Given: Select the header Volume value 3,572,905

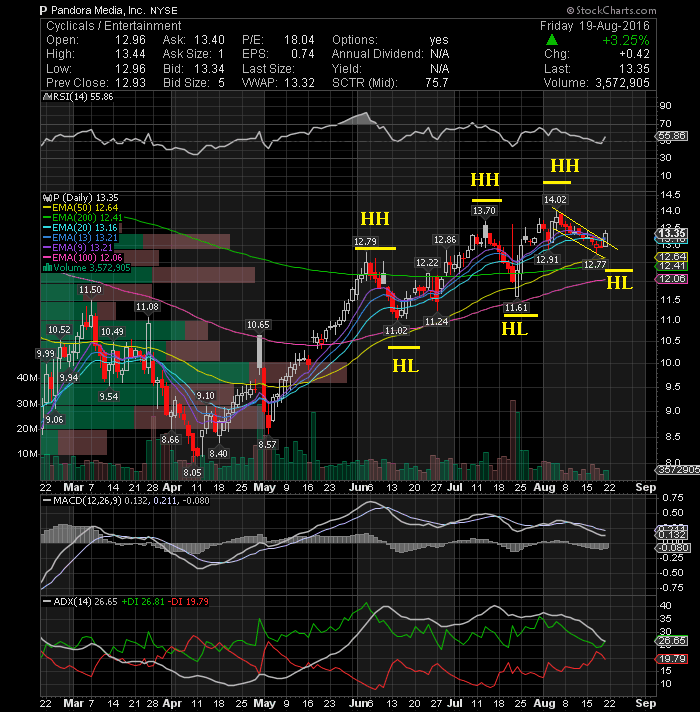Looking at the screenshot, I should point(622,83).
